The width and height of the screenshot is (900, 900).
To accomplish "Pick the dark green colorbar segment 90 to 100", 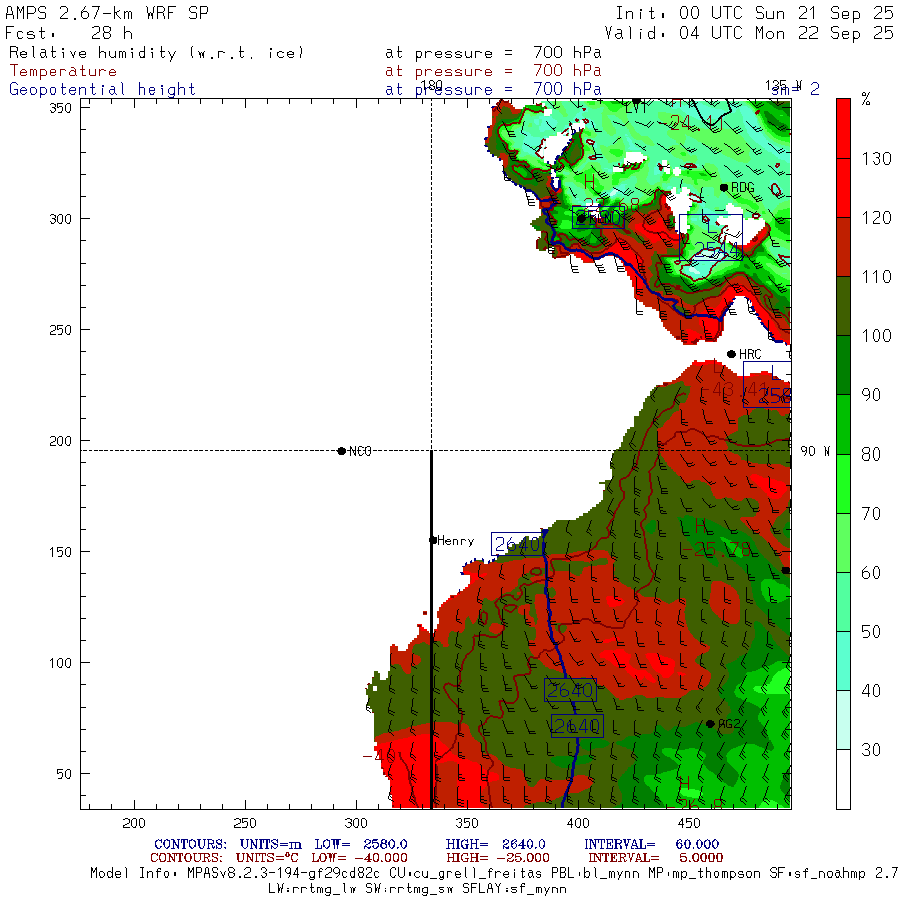I will click(843, 365).
